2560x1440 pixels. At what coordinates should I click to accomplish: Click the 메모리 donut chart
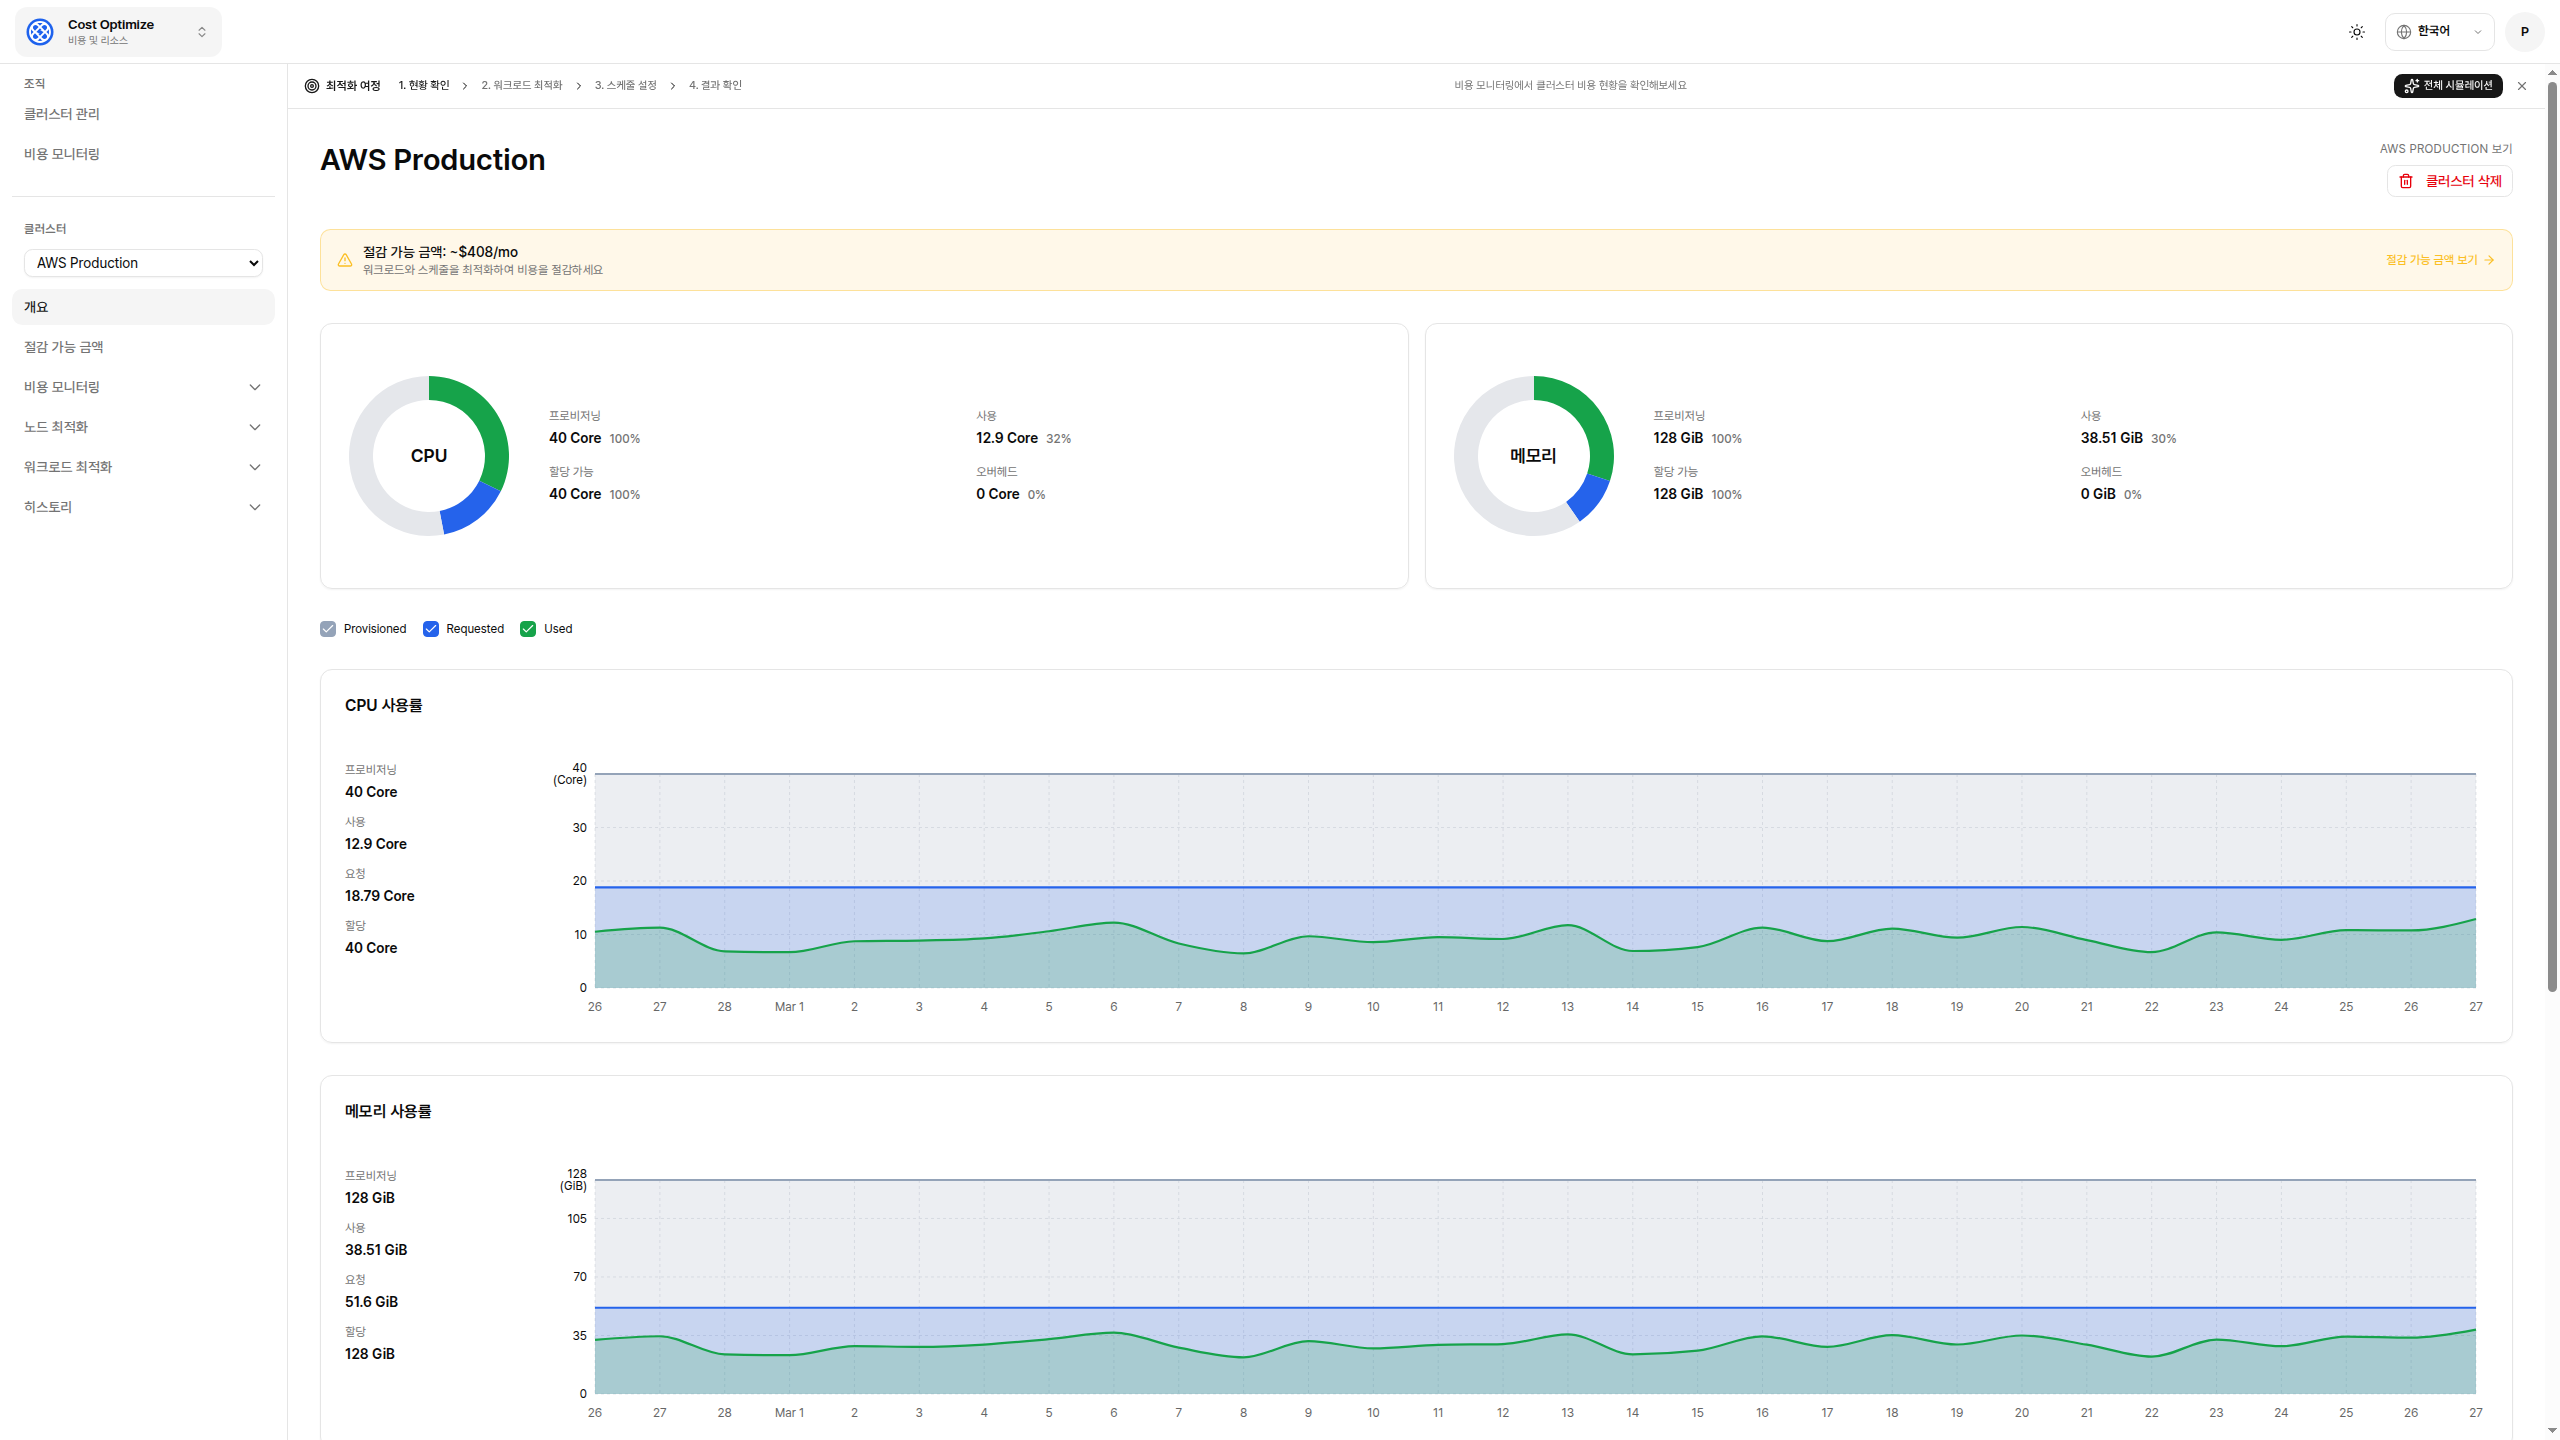click(x=1534, y=456)
